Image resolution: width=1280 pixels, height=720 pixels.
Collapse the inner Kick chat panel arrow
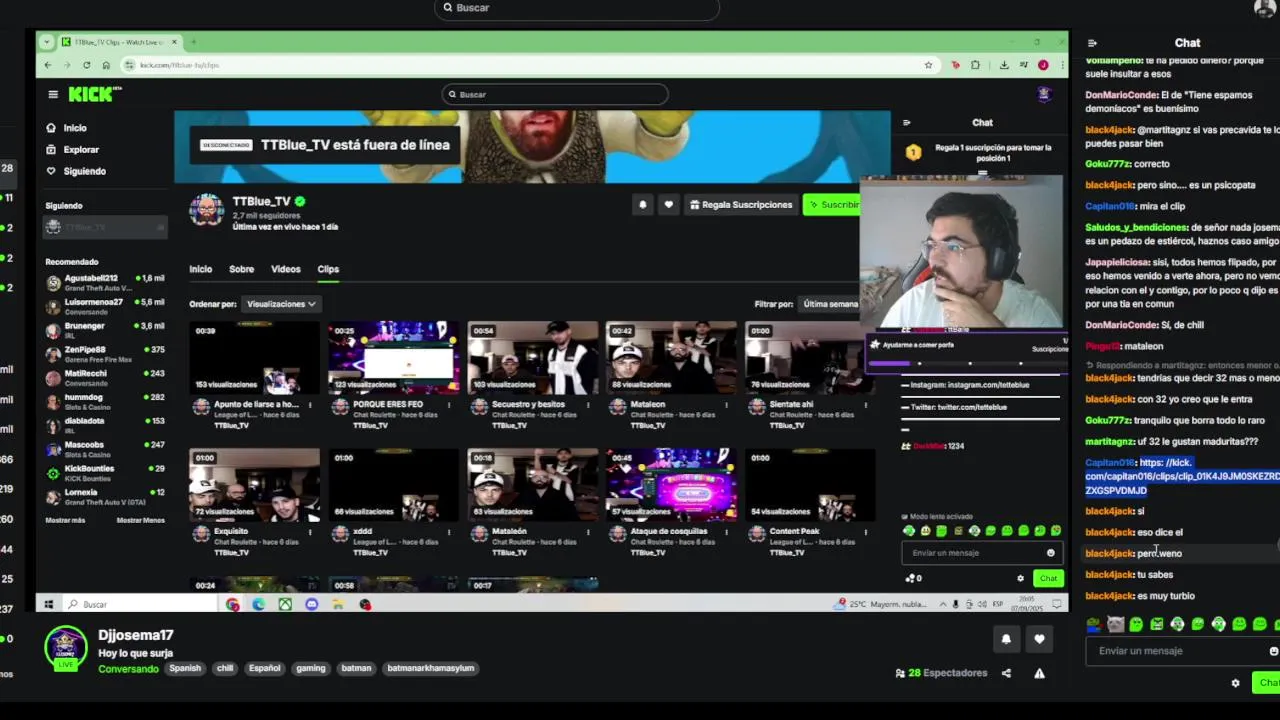(x=907, y=123)
